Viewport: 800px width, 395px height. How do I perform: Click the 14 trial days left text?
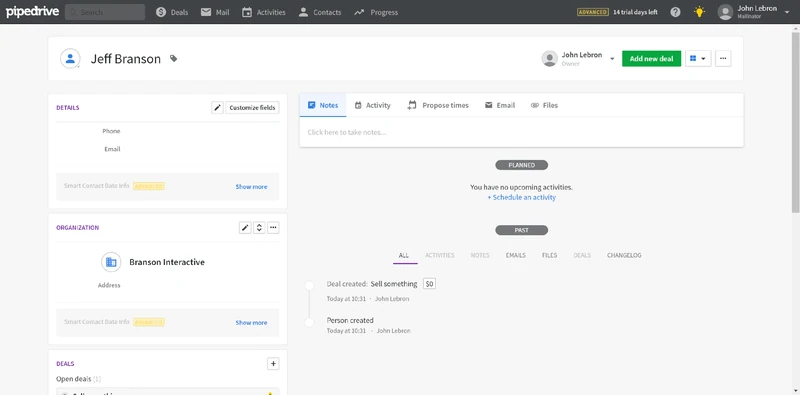635,12
